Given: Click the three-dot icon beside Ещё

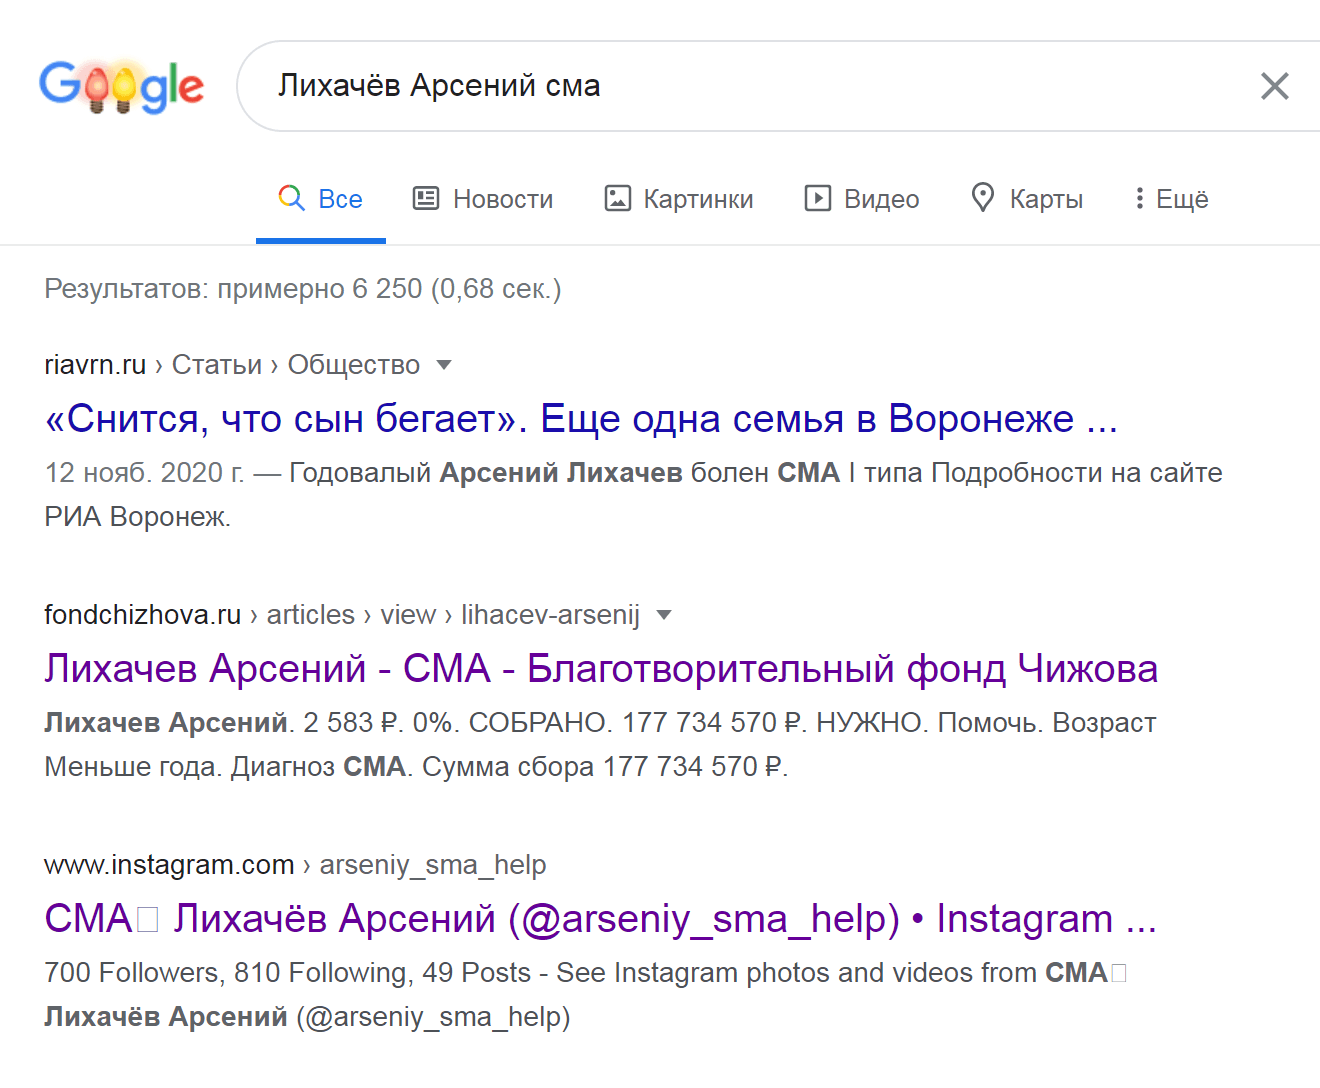Looking at the screenshot, I should [1139, 198].
